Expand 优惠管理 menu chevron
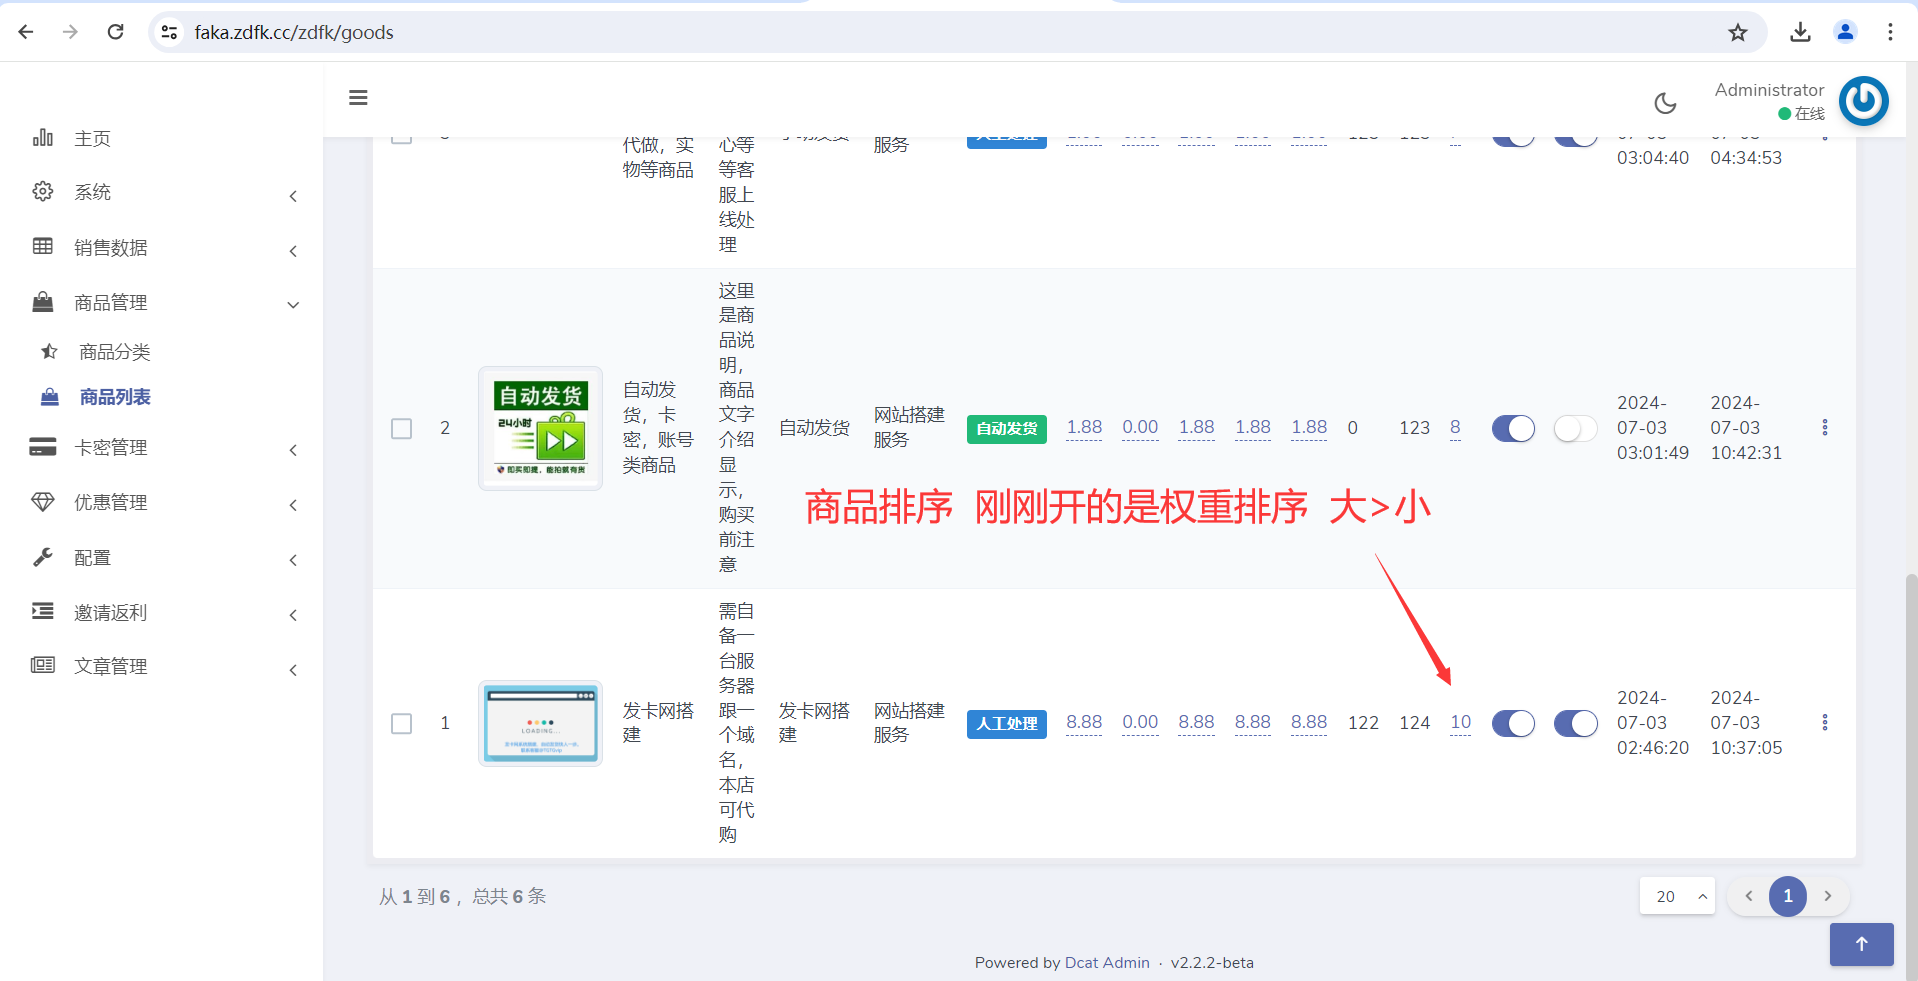 (x=293, y=505)
